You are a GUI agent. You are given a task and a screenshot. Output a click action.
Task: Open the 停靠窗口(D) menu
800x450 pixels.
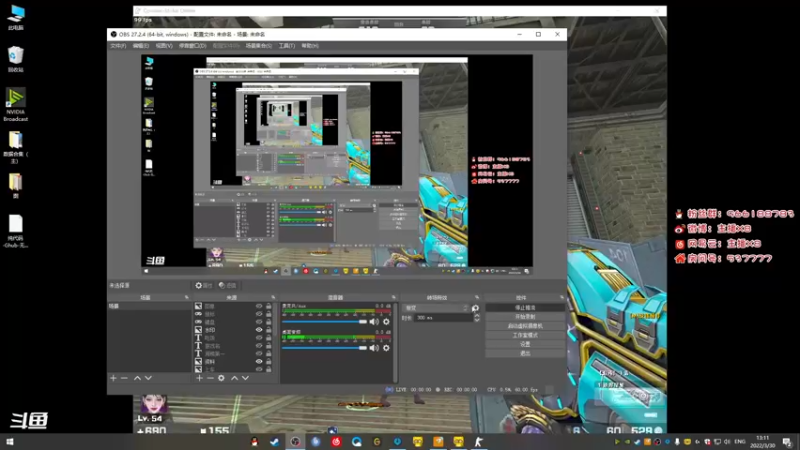point(192,46)
